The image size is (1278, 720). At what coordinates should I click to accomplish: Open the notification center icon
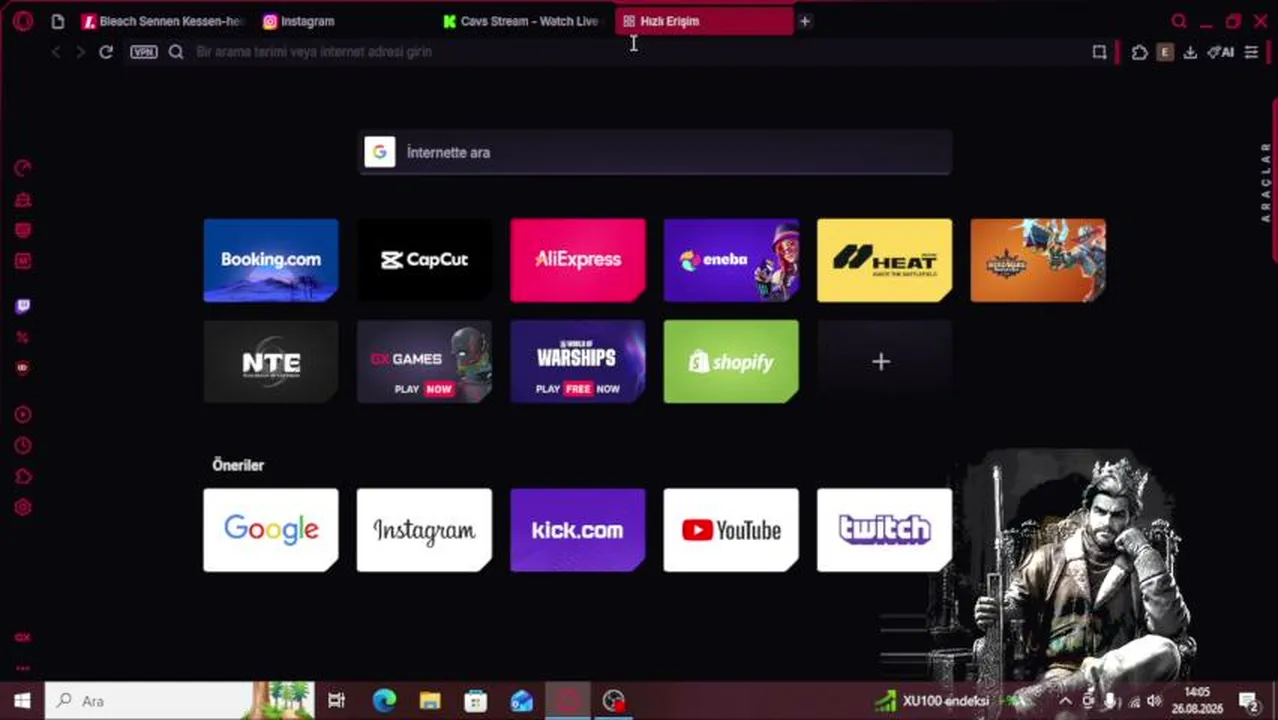[x=1248, y=701]
